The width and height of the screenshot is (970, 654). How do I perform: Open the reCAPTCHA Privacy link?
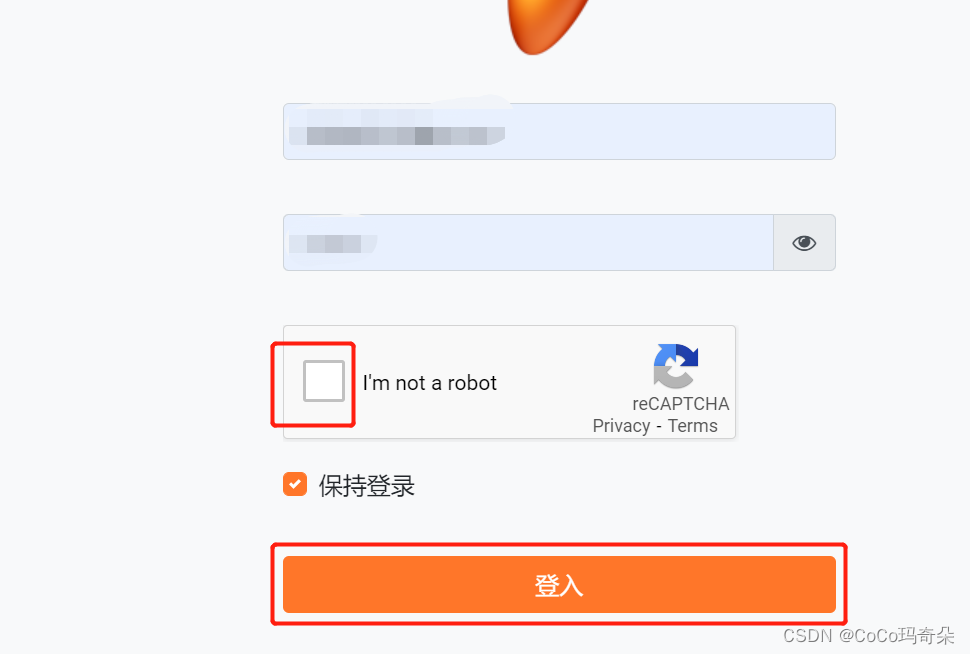(x=621, y=426)
